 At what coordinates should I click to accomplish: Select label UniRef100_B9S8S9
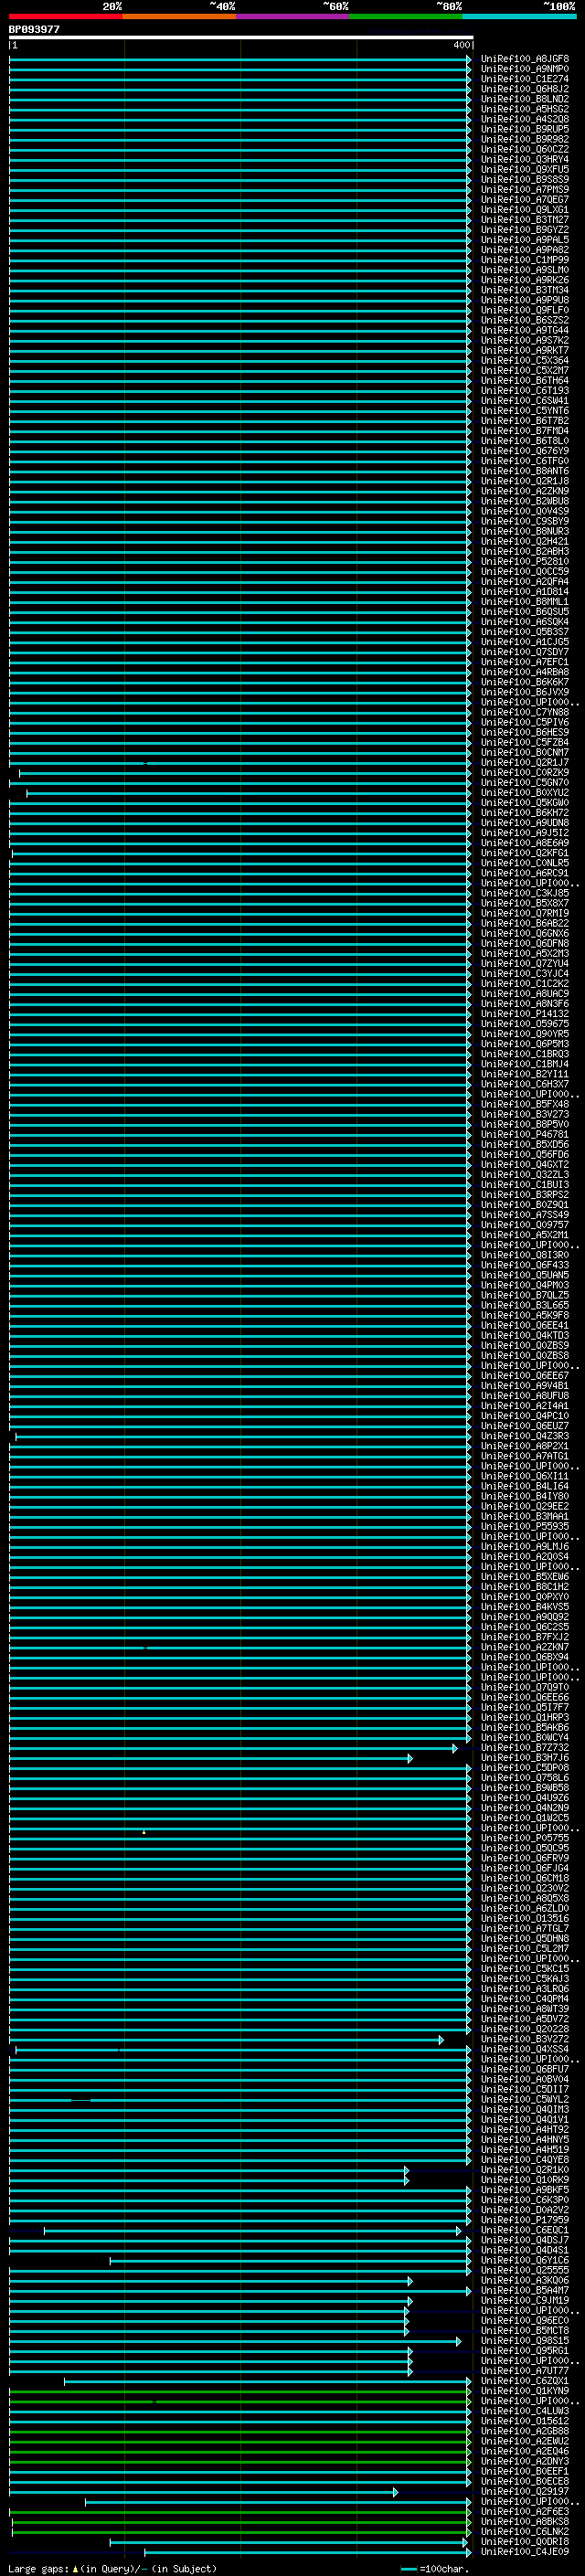(x=525, y=179)
